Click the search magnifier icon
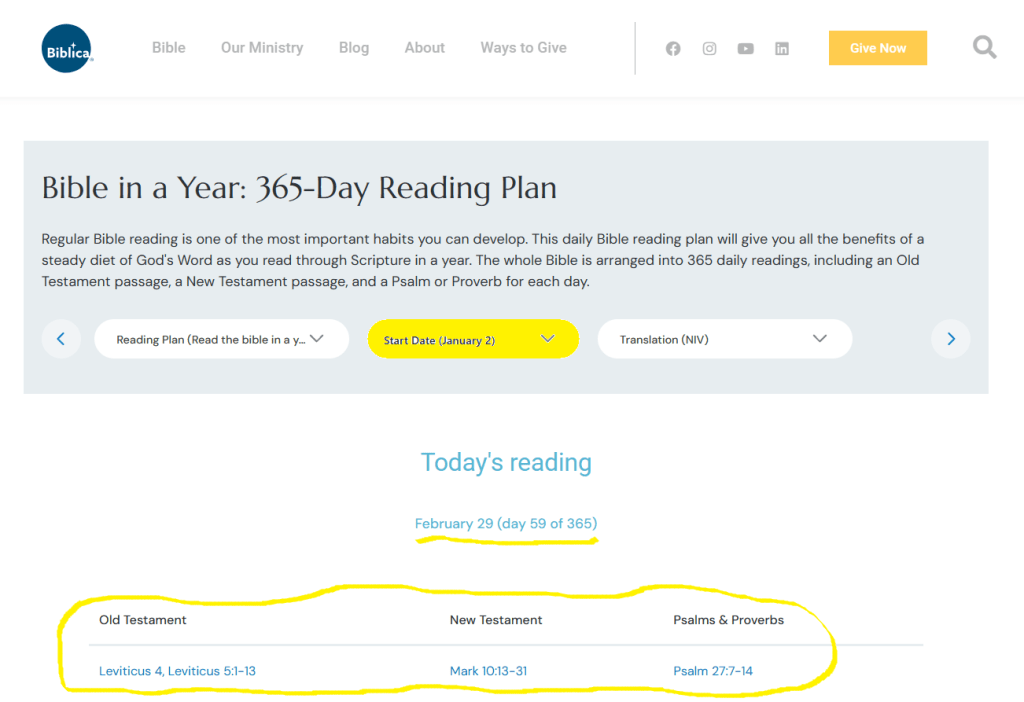 click(984, 47)
